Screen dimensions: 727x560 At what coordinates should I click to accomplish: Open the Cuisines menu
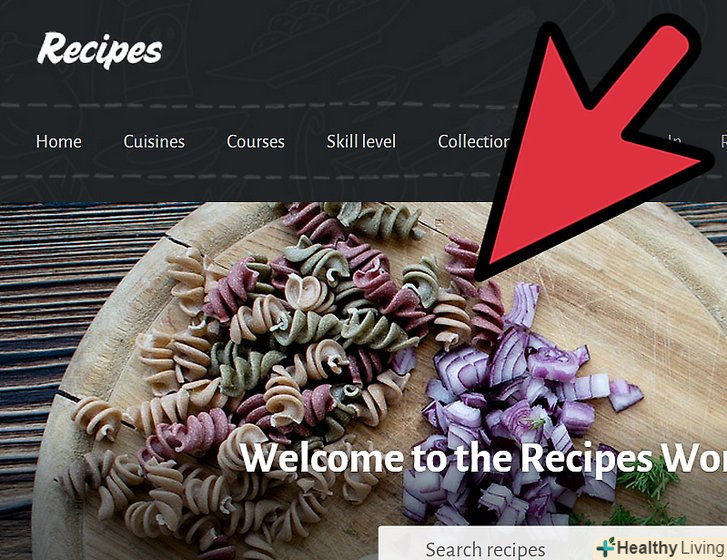154,141
